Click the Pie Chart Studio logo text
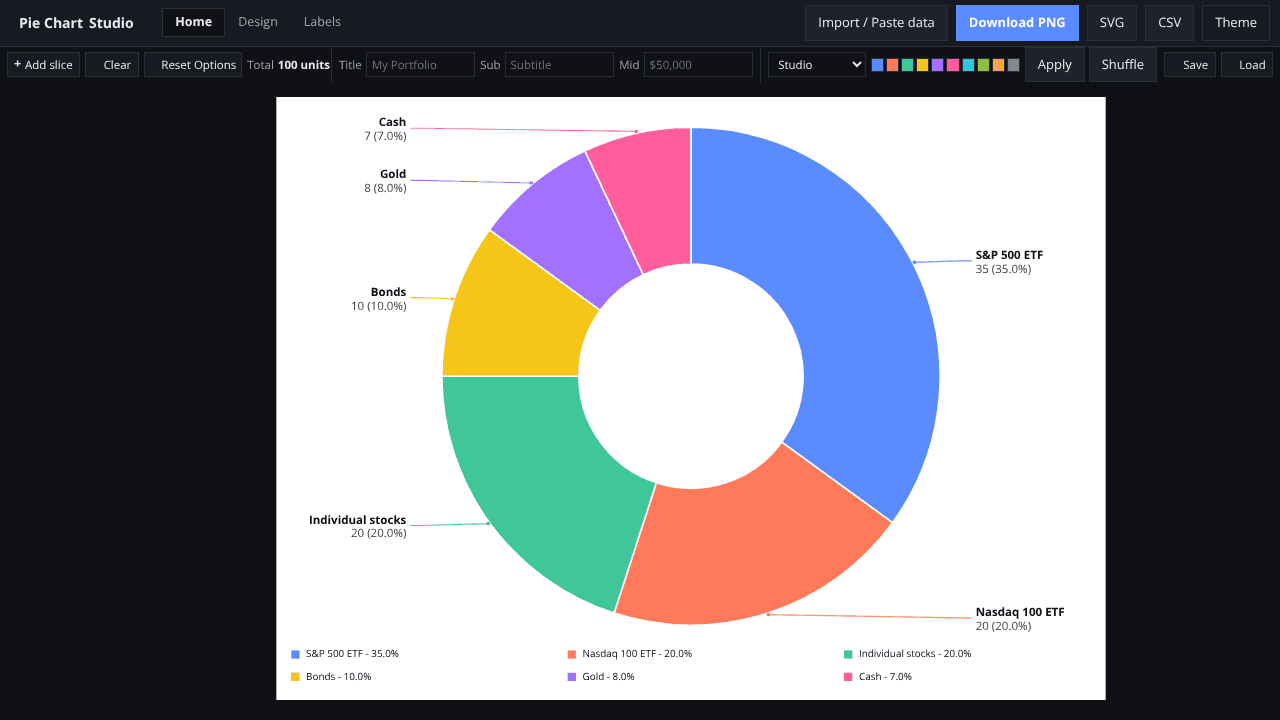The image size is (1280, 720). [76, 23]
